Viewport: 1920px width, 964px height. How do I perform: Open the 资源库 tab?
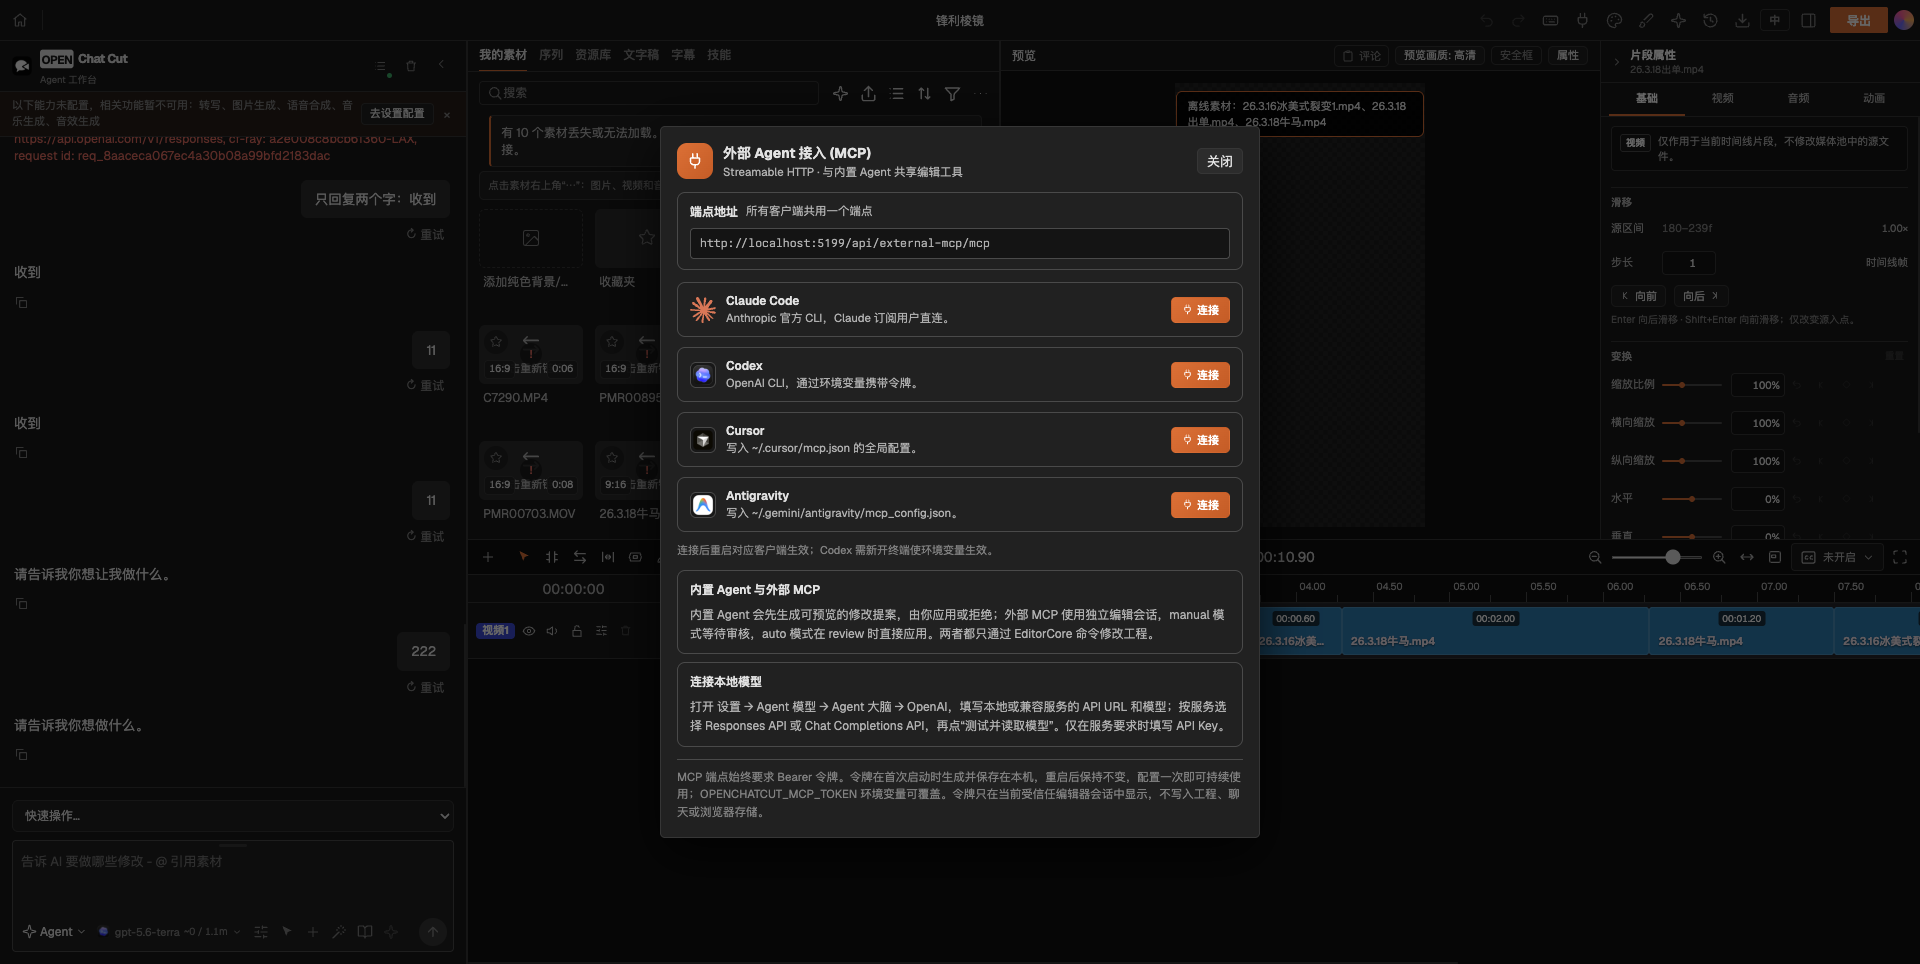pos(593,55)
